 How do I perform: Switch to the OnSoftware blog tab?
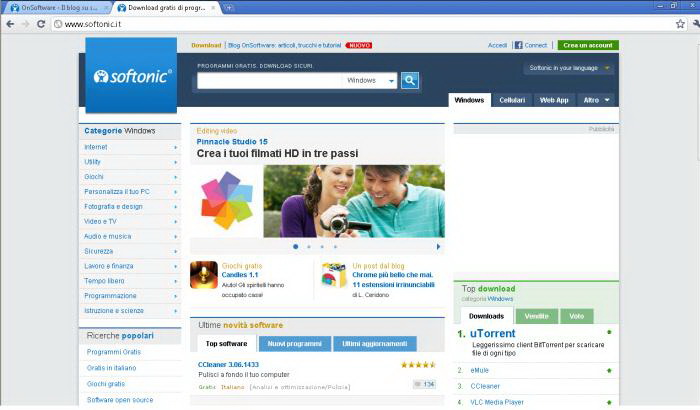[59, 8]
